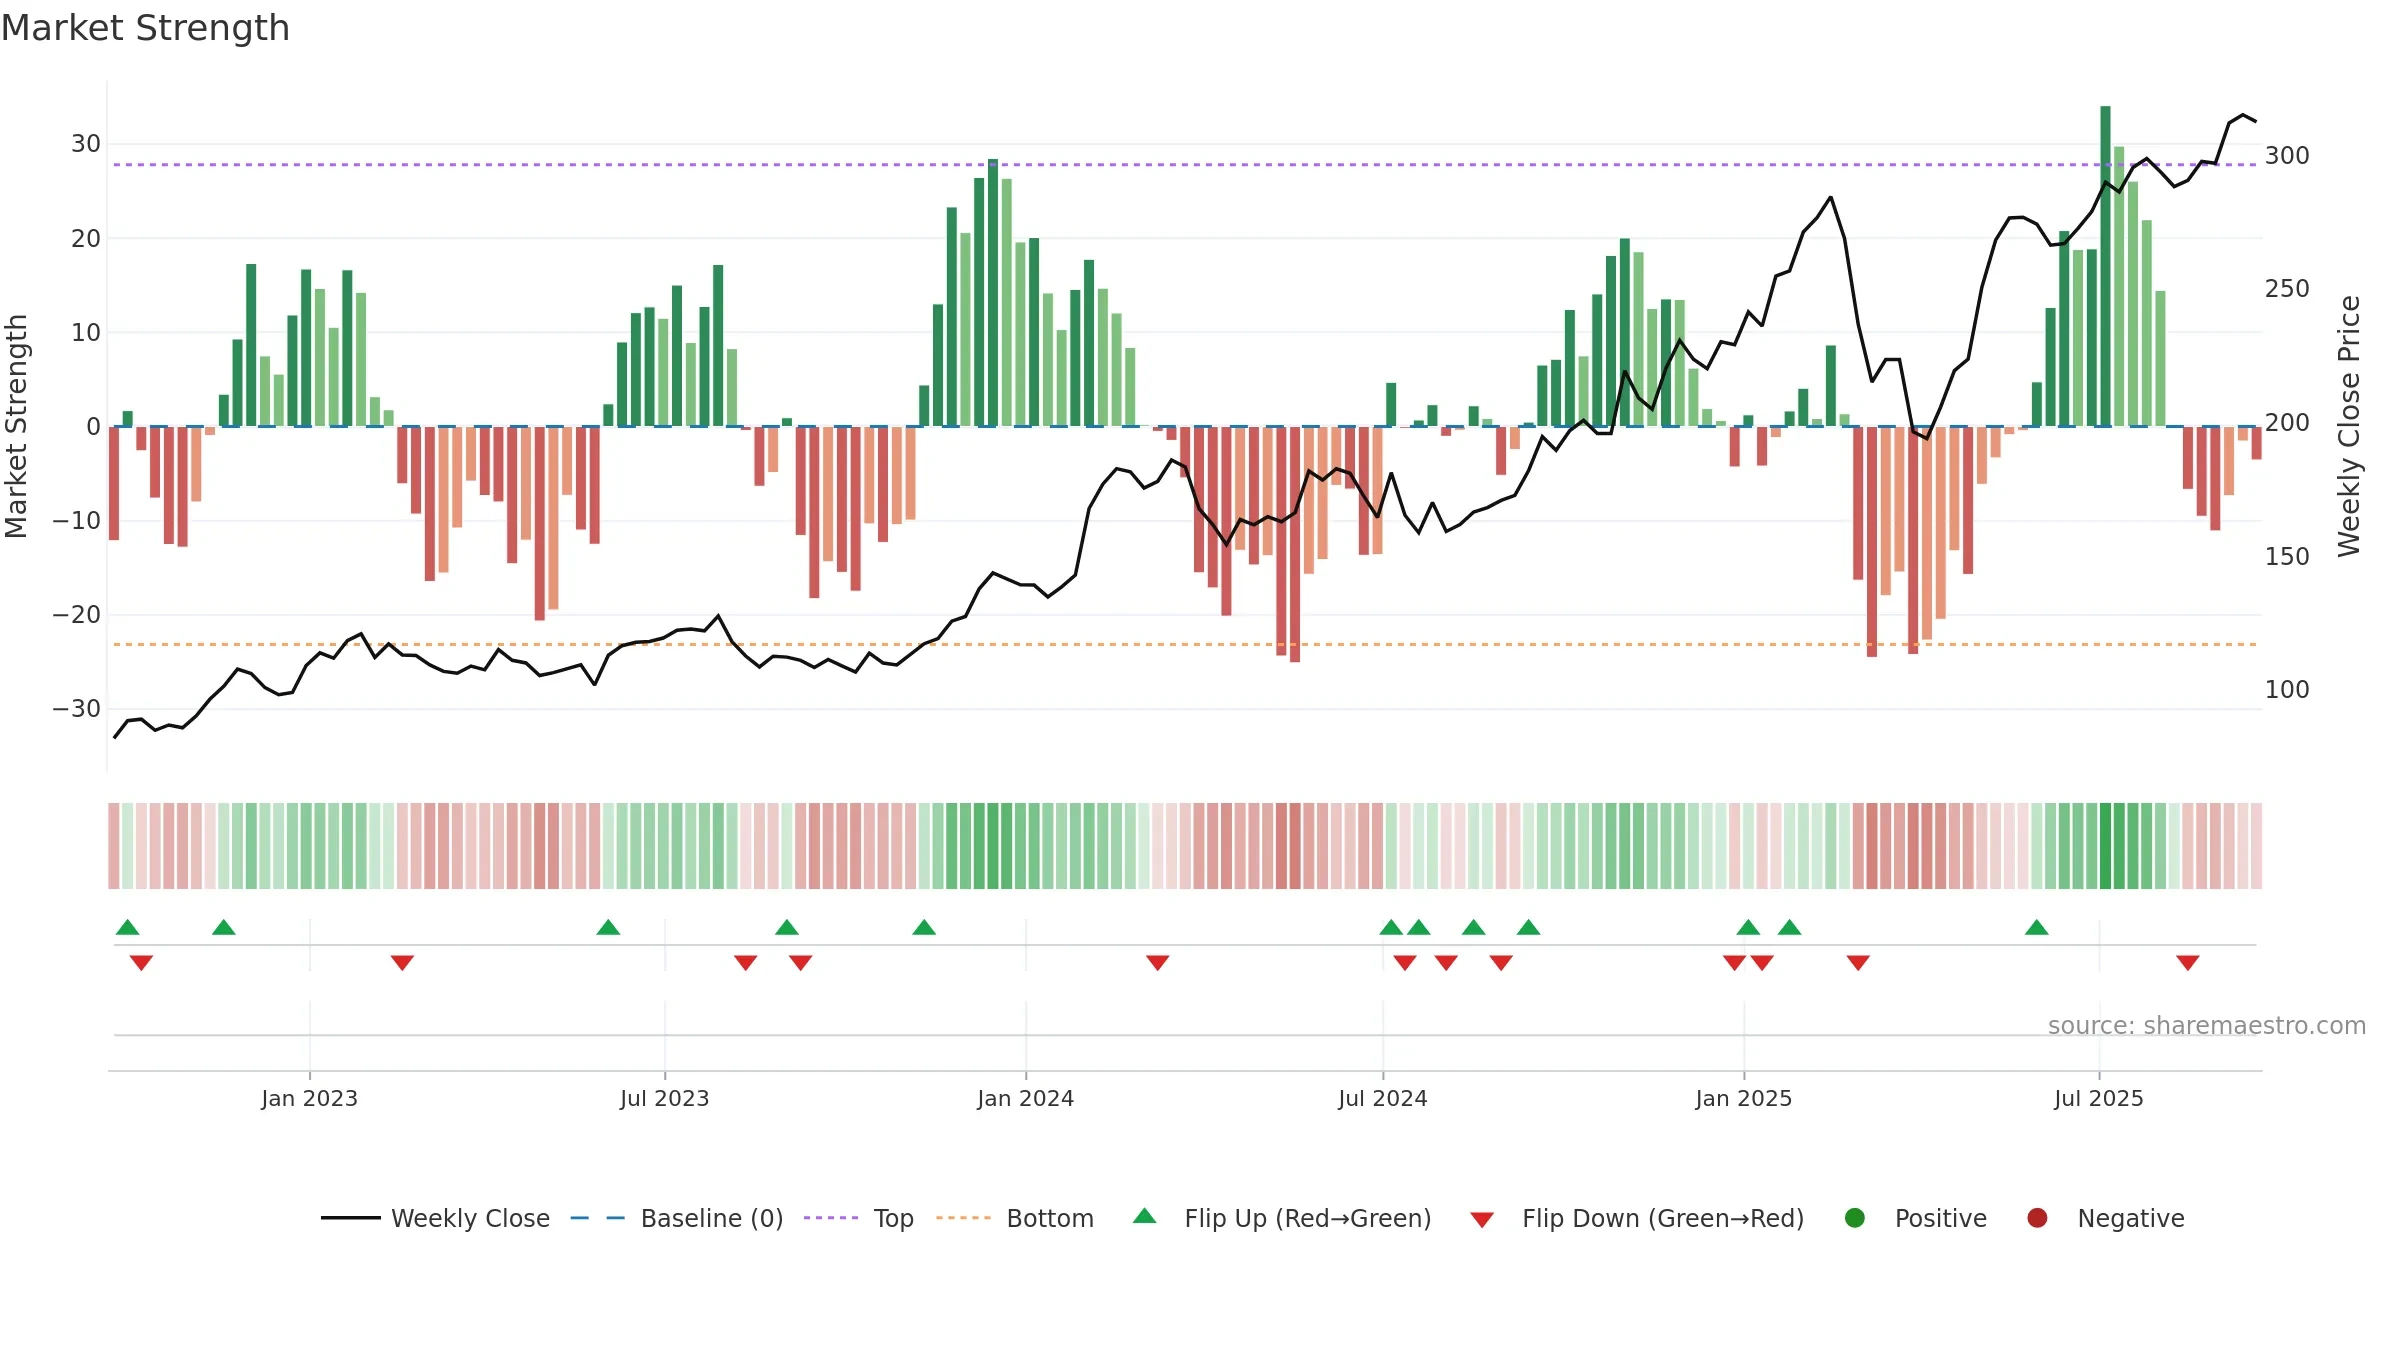The height and width of the screenshot is (1350, 2400).
Task: Click the Market Strength chart title
Action: [145, 28]
